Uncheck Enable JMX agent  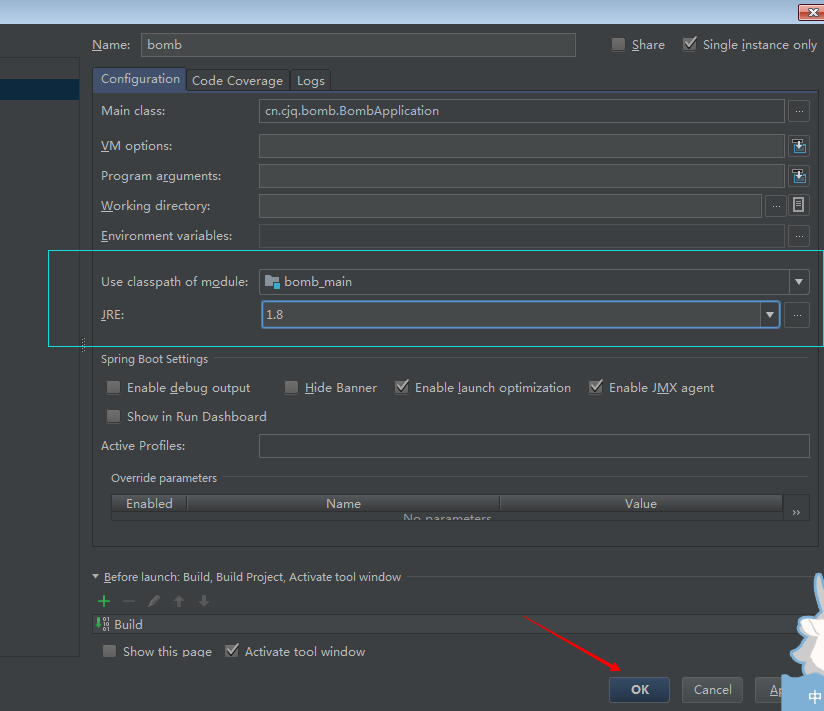pos(595,387)
